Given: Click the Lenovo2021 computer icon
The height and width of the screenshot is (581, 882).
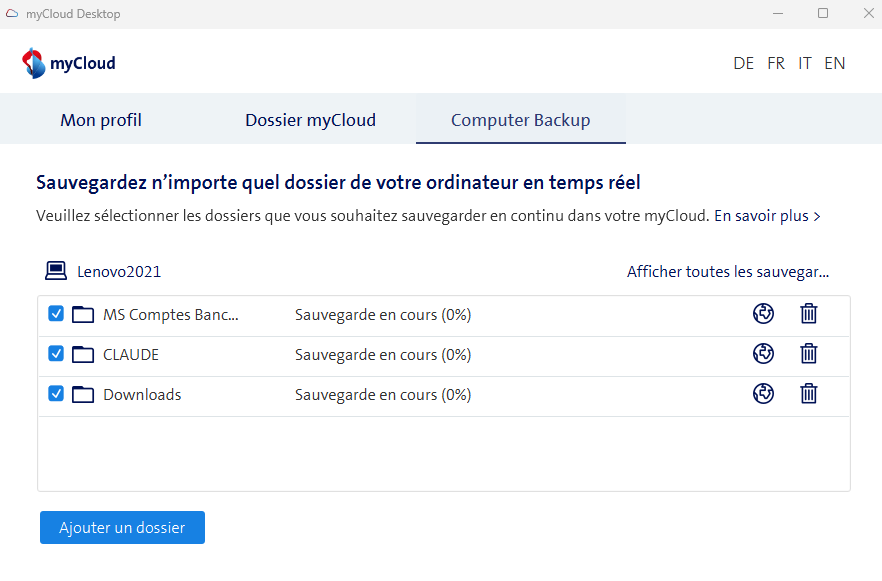Looking at the screenshot, I should tap(56, 271).
